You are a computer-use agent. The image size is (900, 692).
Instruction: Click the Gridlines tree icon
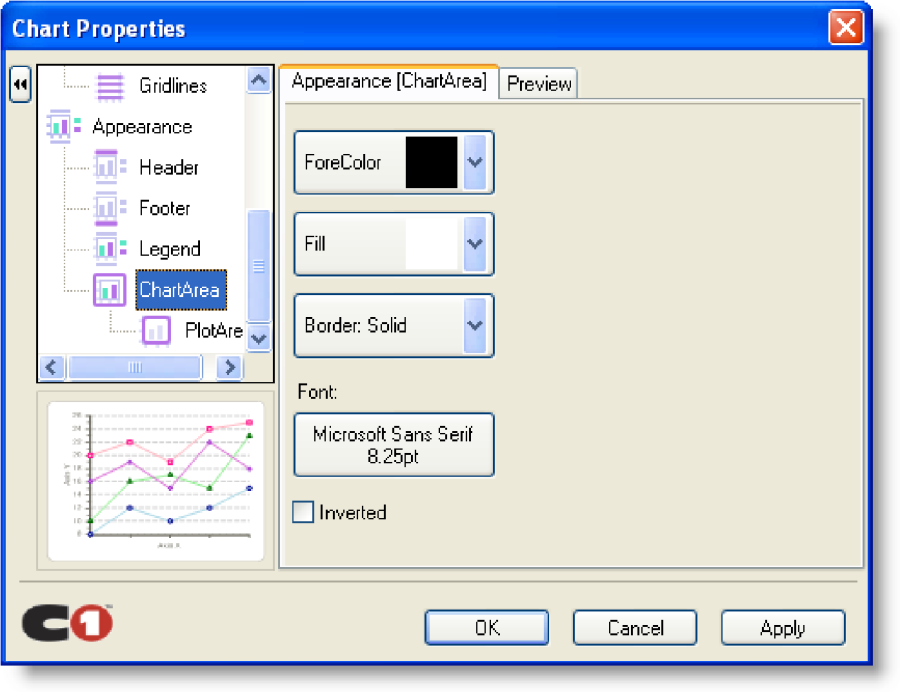coord(109,86)
